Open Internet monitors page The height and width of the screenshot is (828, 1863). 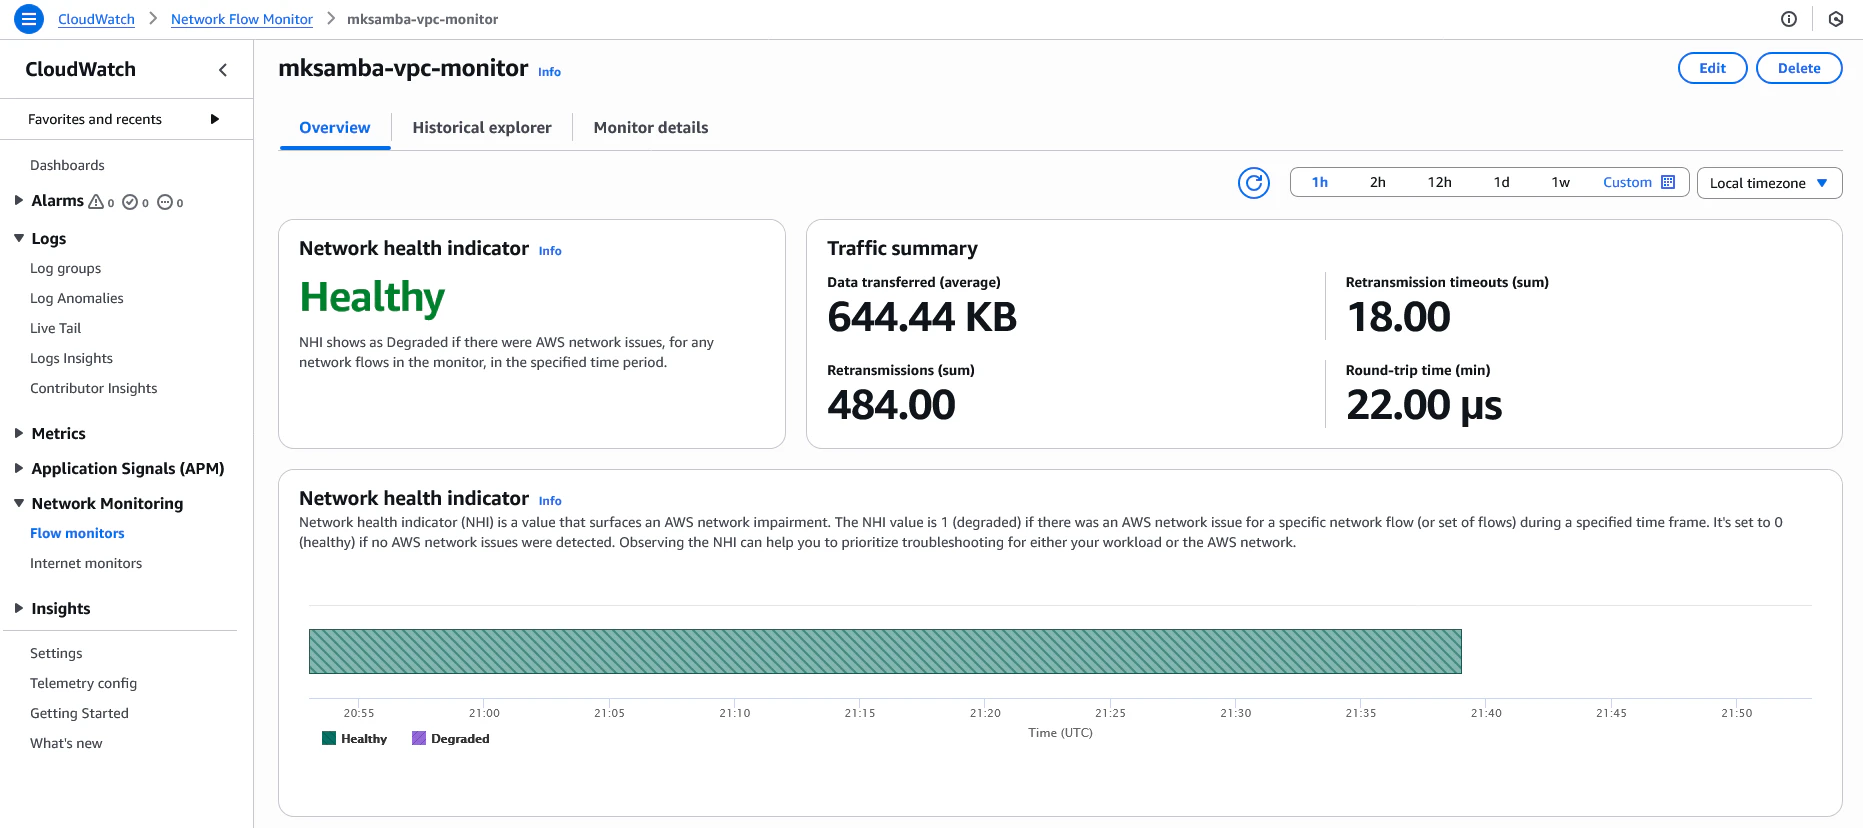tap(86, 563)
